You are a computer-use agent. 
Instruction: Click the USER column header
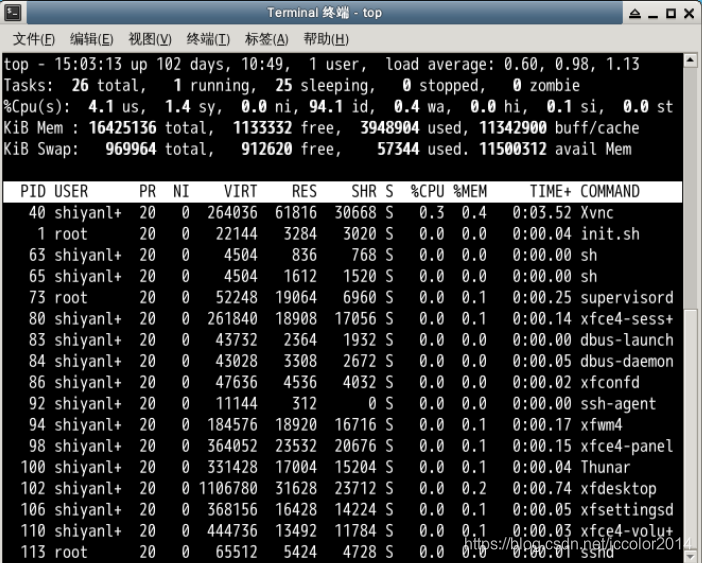coord(71,192)
